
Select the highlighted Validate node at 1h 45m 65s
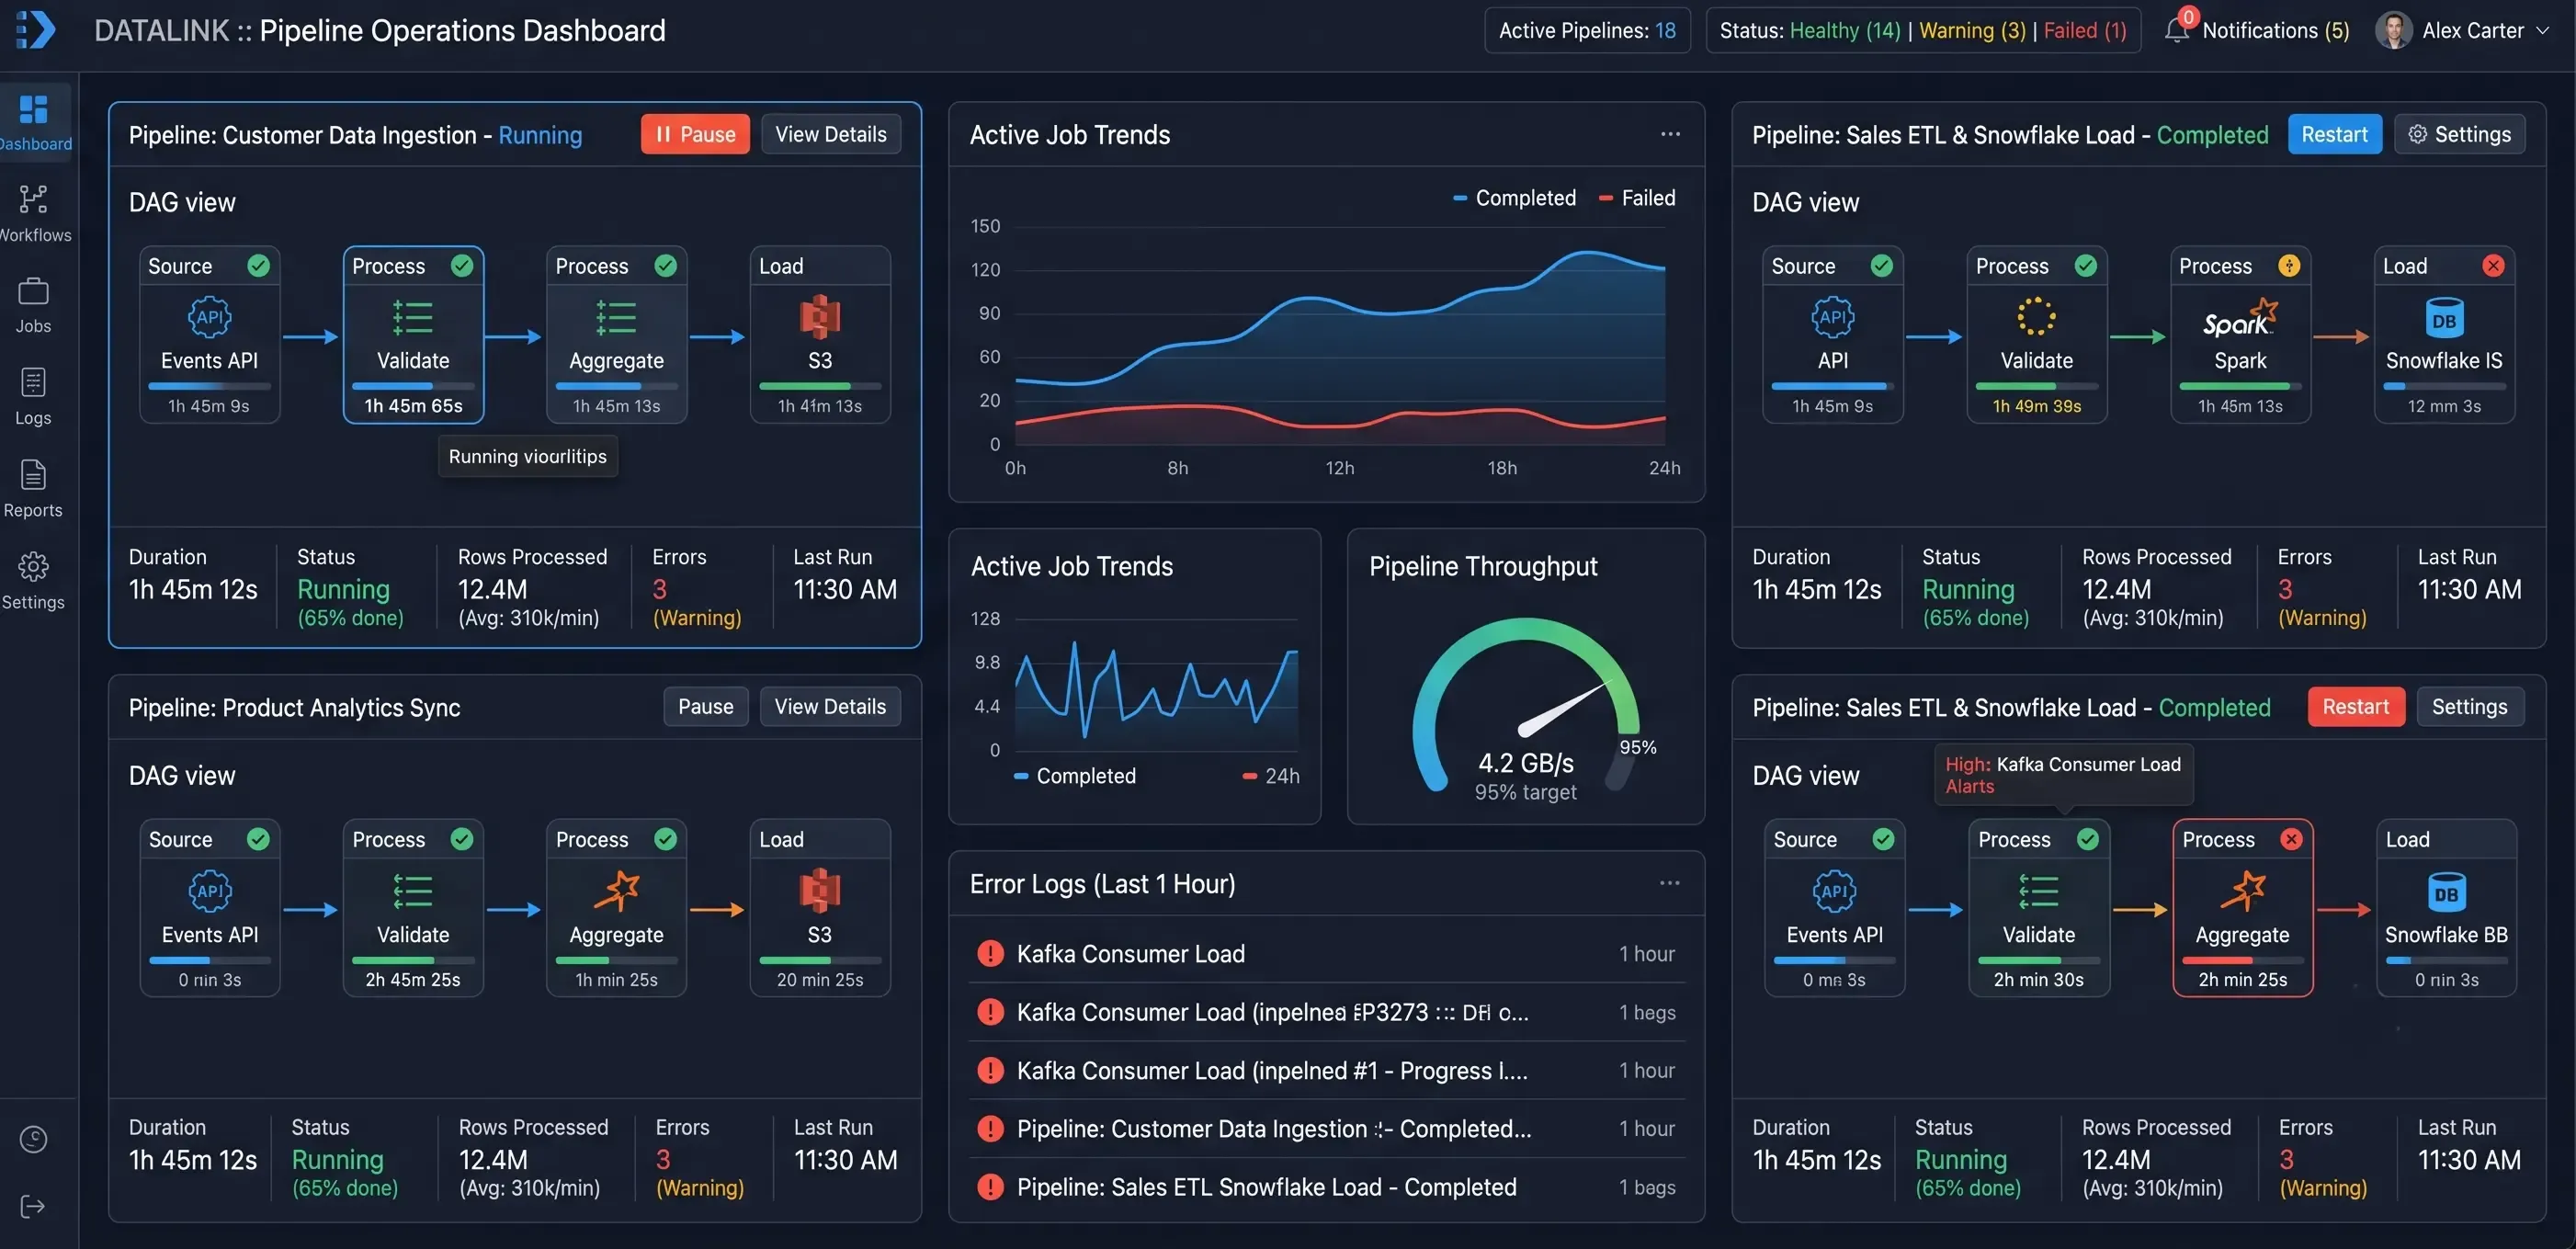[413, 335]
